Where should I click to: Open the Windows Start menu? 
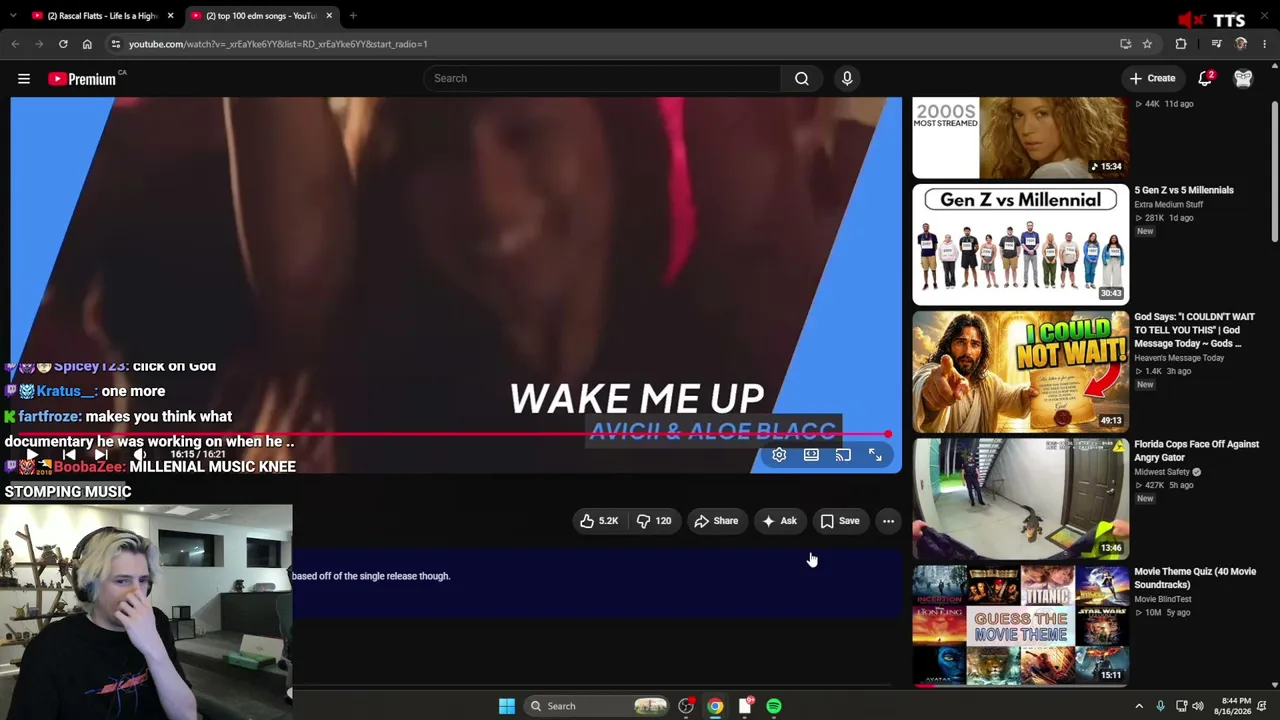pos(507,706)
